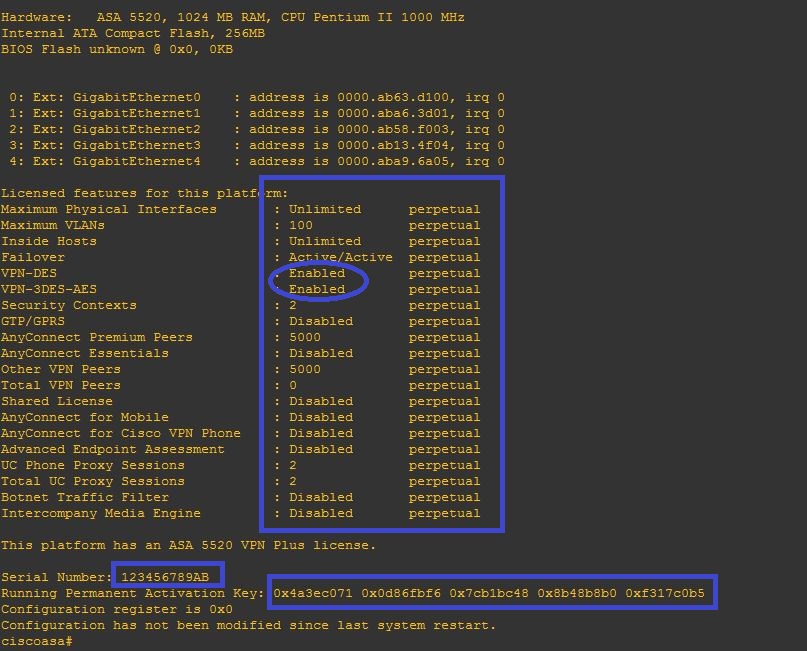Screen dimensions: 807x651
Task: Click the VPN-3DES-AES feature label
Action: coord(49,289)
